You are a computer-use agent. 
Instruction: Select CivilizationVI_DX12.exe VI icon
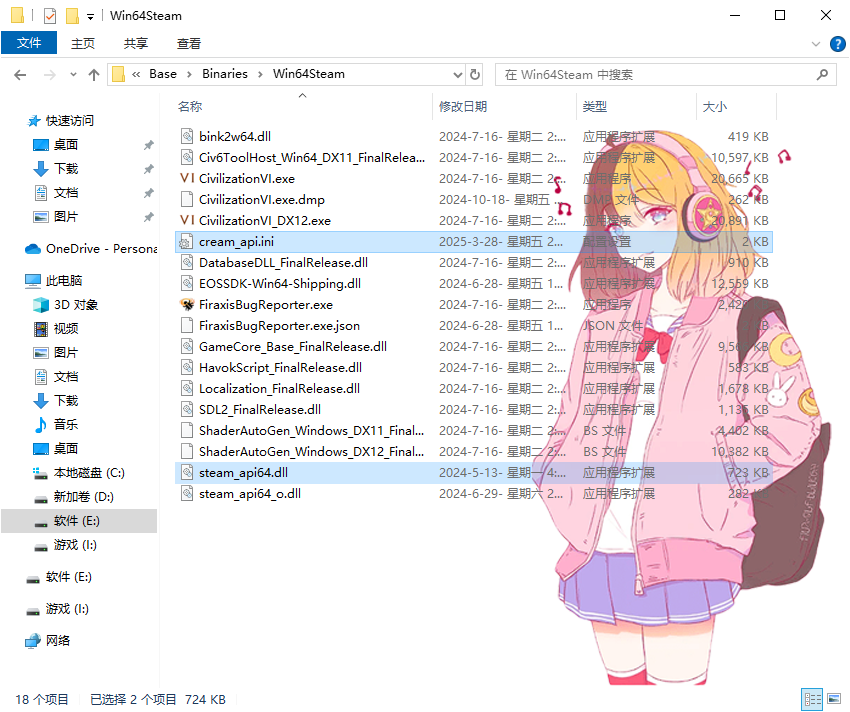(186, 220)
